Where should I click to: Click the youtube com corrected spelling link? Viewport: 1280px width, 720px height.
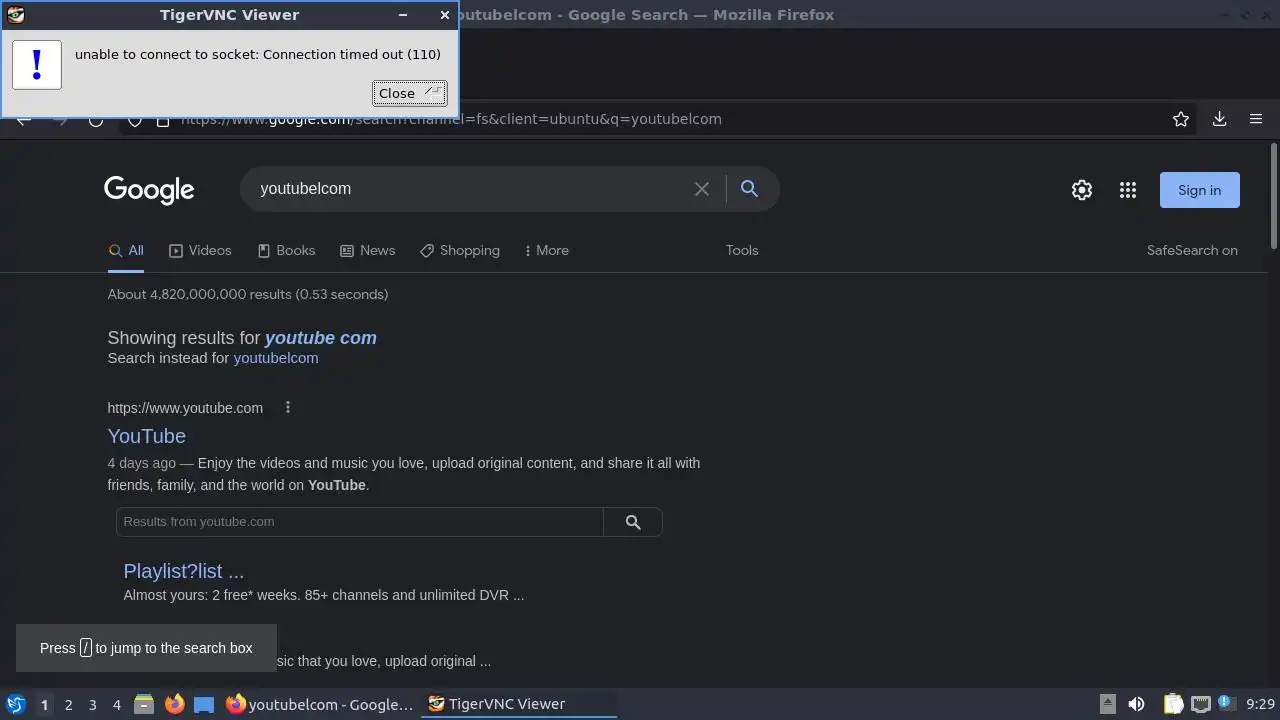(320, 338)
